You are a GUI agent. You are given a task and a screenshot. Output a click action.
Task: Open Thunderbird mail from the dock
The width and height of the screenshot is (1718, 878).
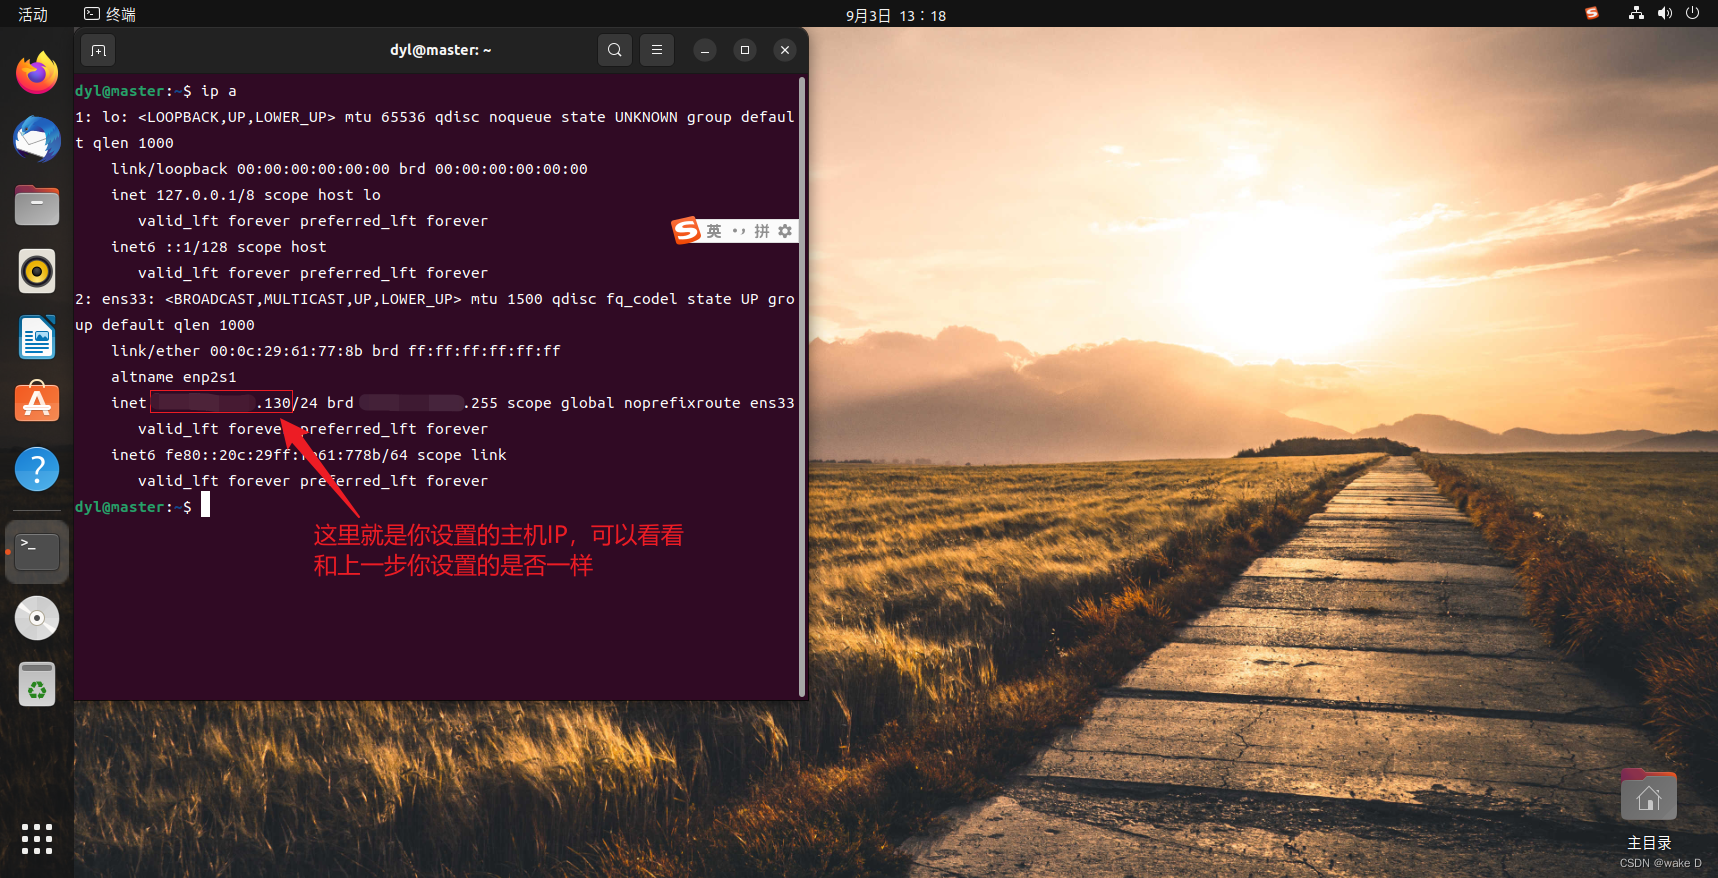coord(37,139)
